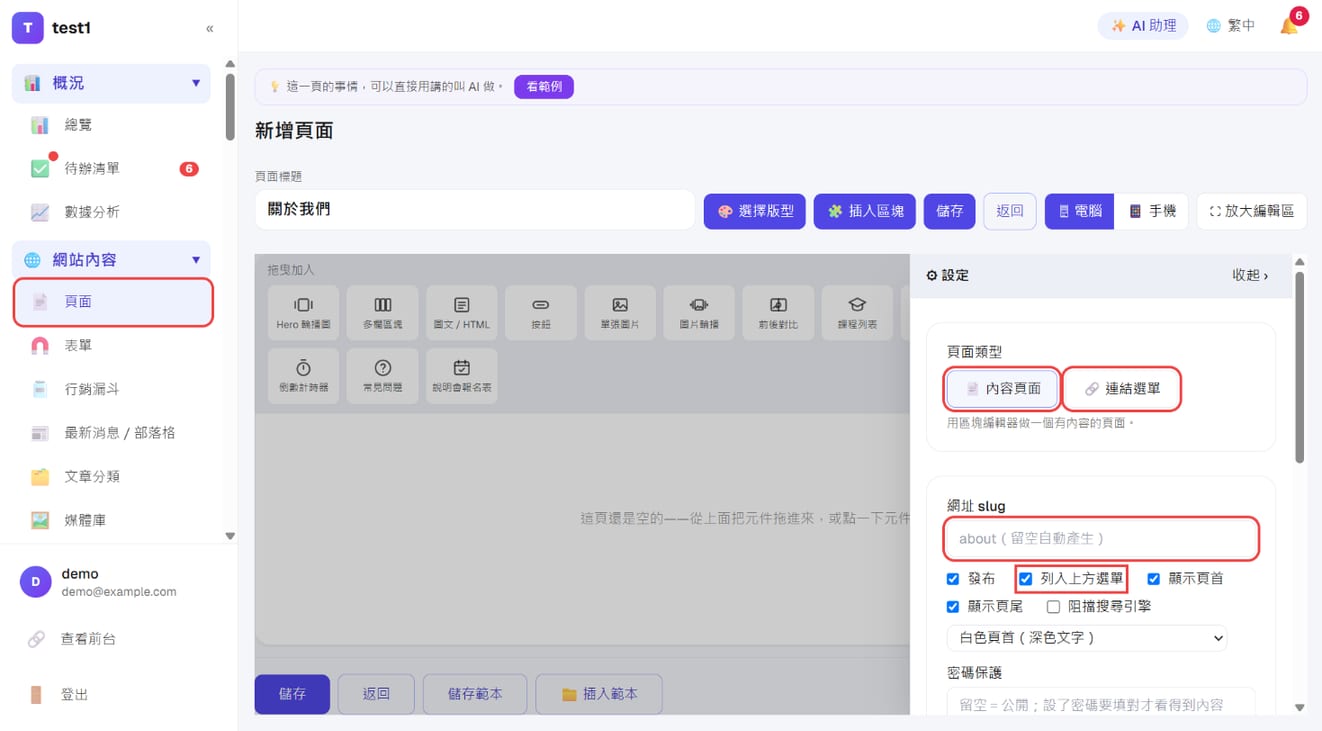
Task: Click the 頁面標題 field containing 關於我們
Action: pyautogui.click(x=475, y=210)
